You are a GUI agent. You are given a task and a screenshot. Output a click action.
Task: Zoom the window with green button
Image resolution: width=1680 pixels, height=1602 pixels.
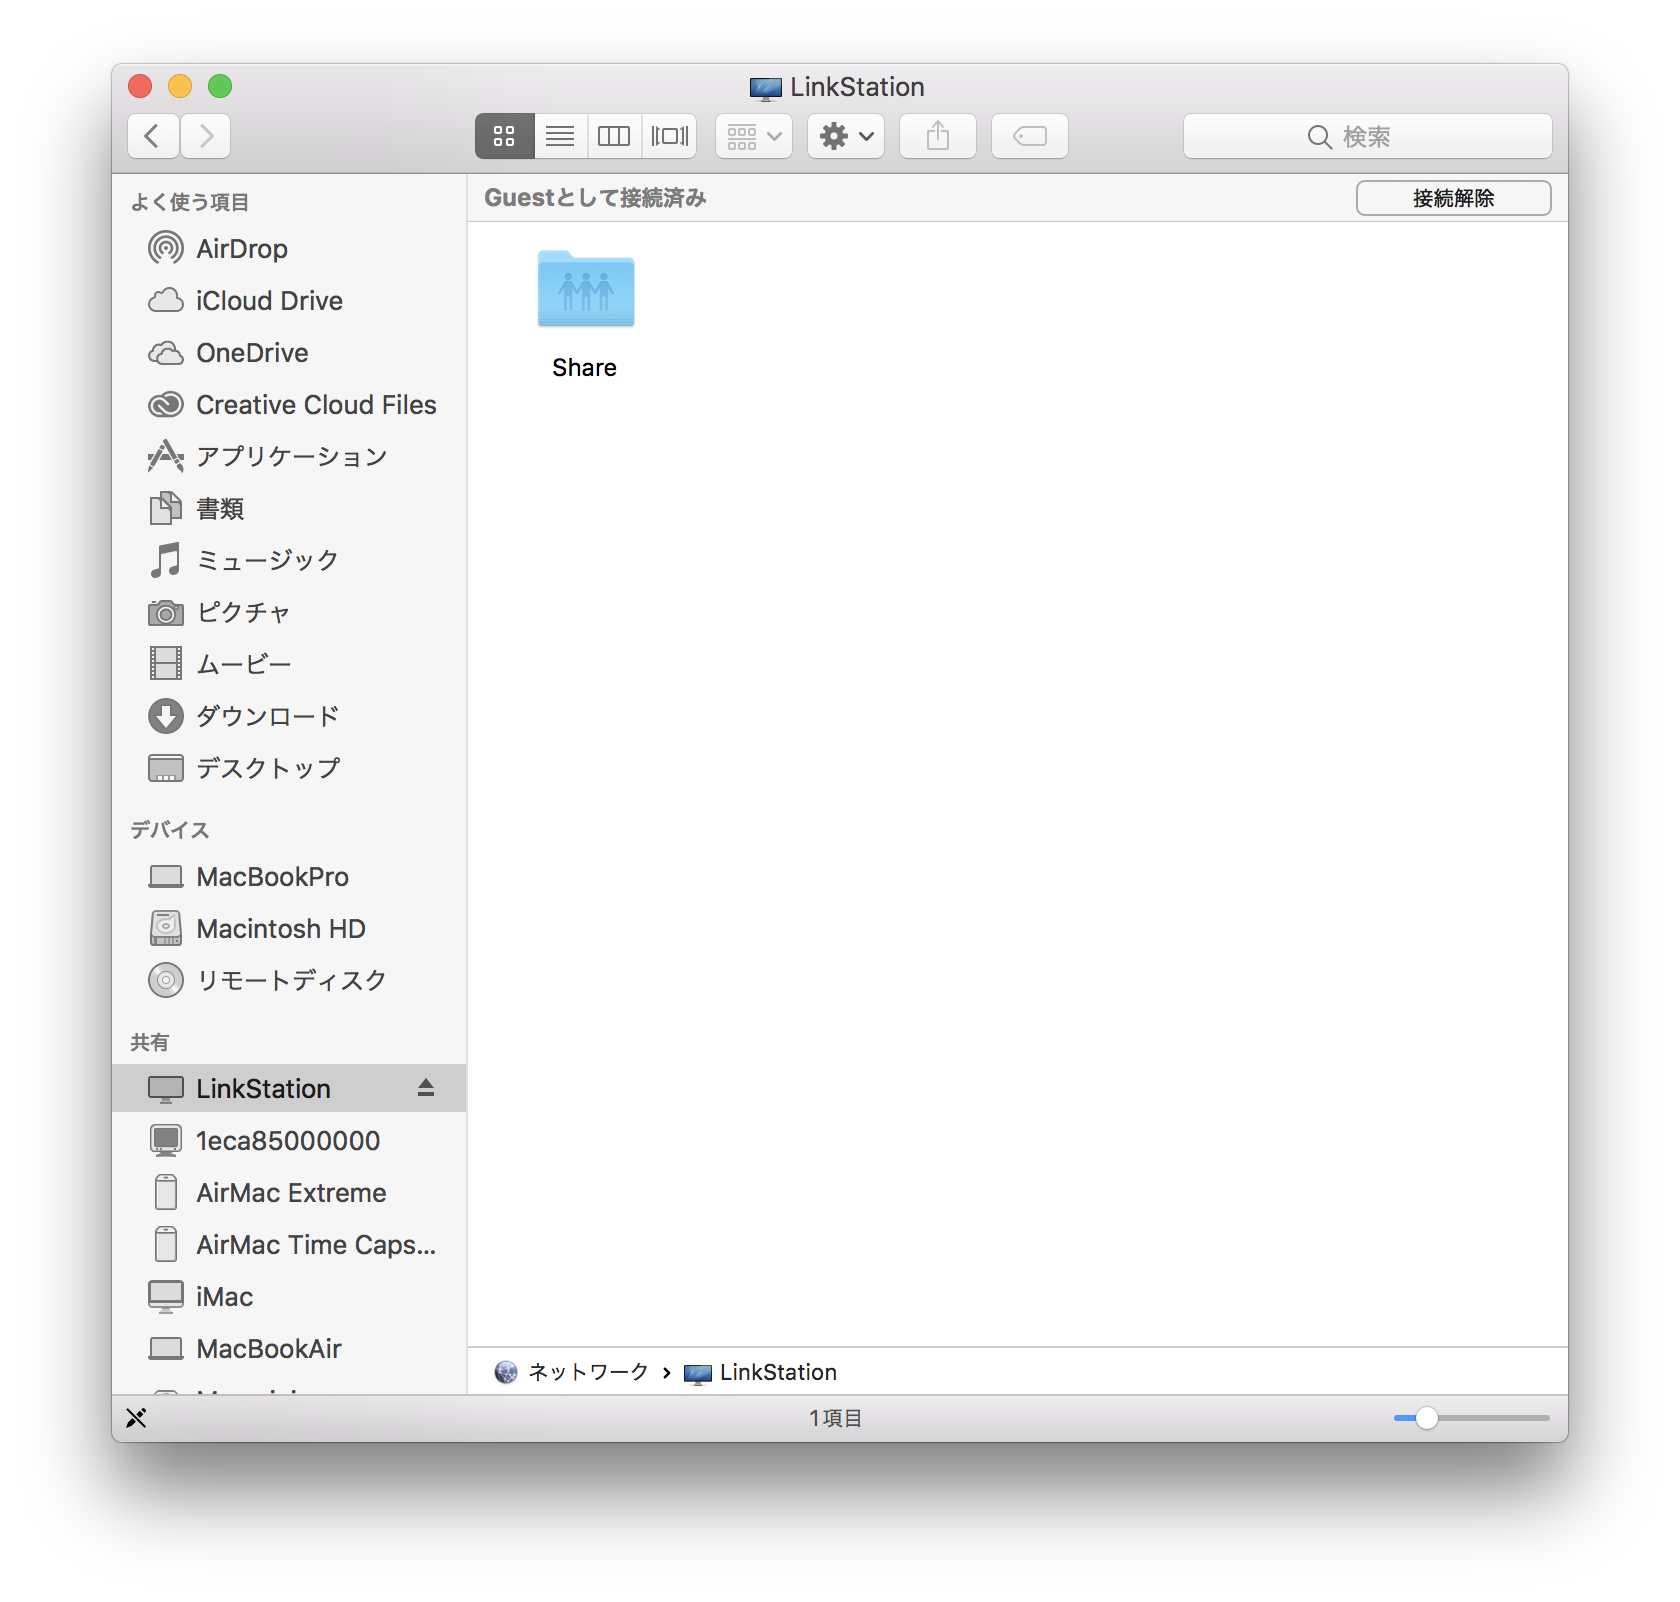(220, 86)
